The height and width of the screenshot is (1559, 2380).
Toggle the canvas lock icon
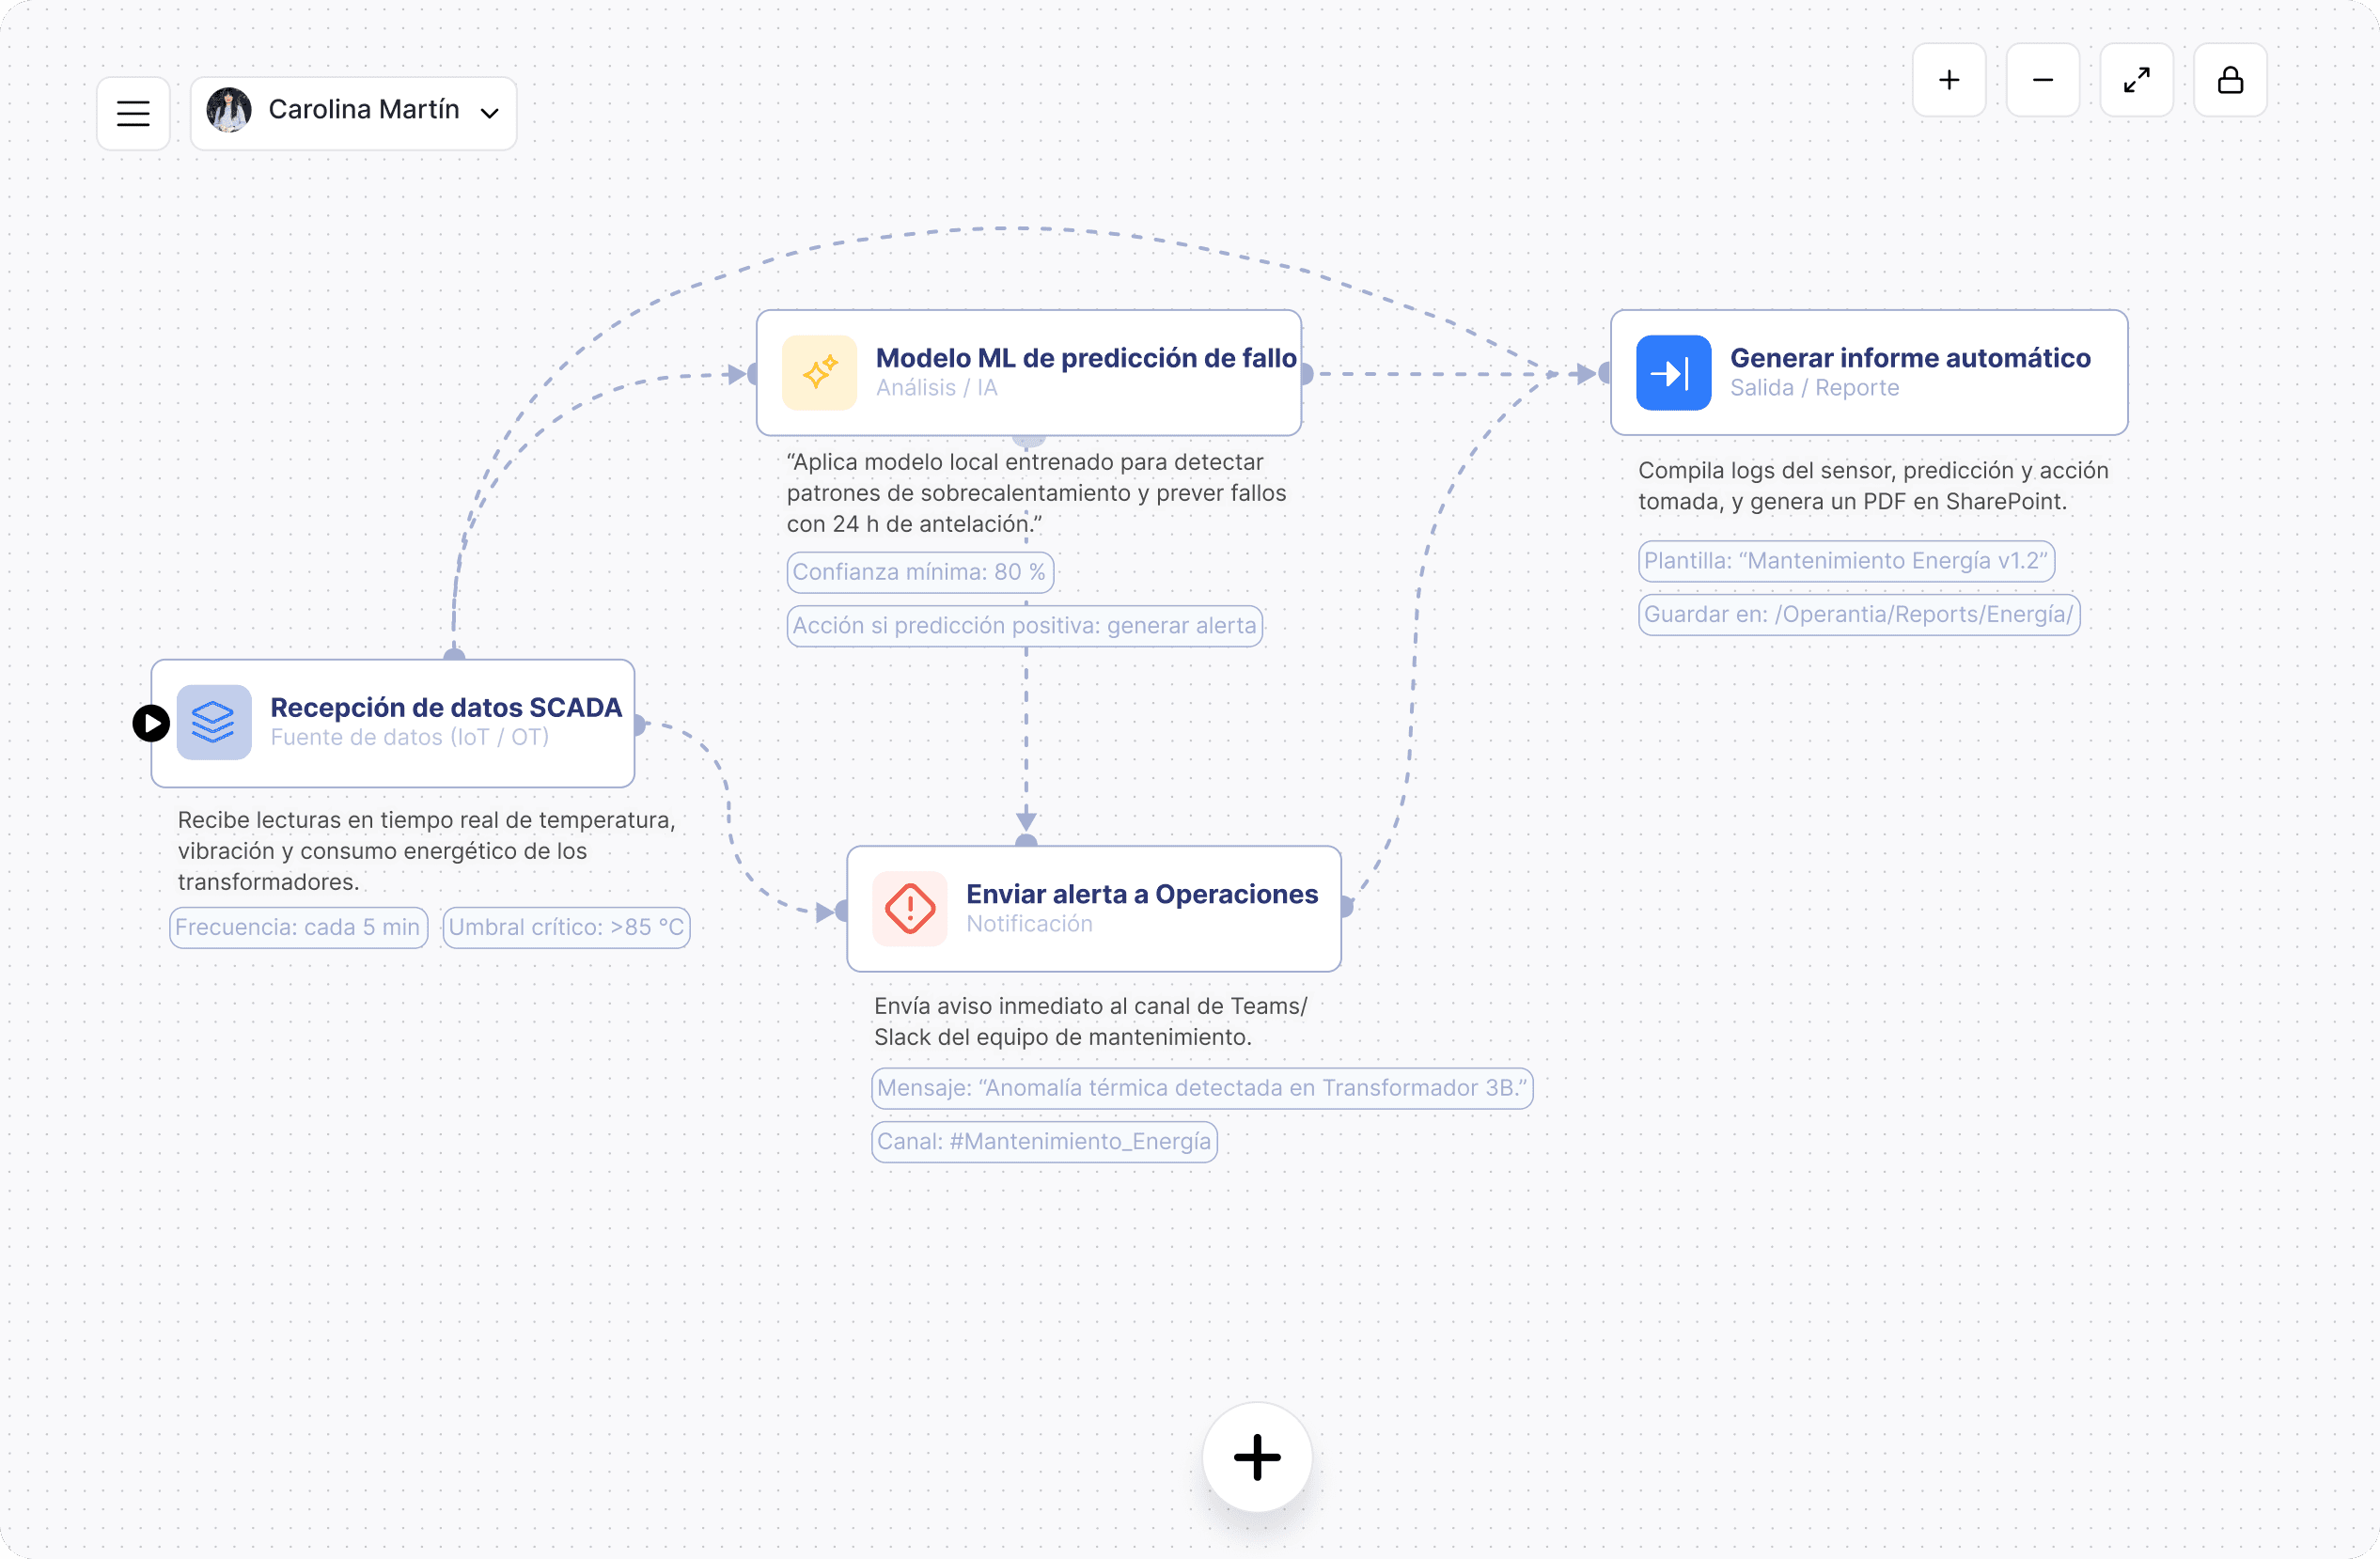[2230, 80]
